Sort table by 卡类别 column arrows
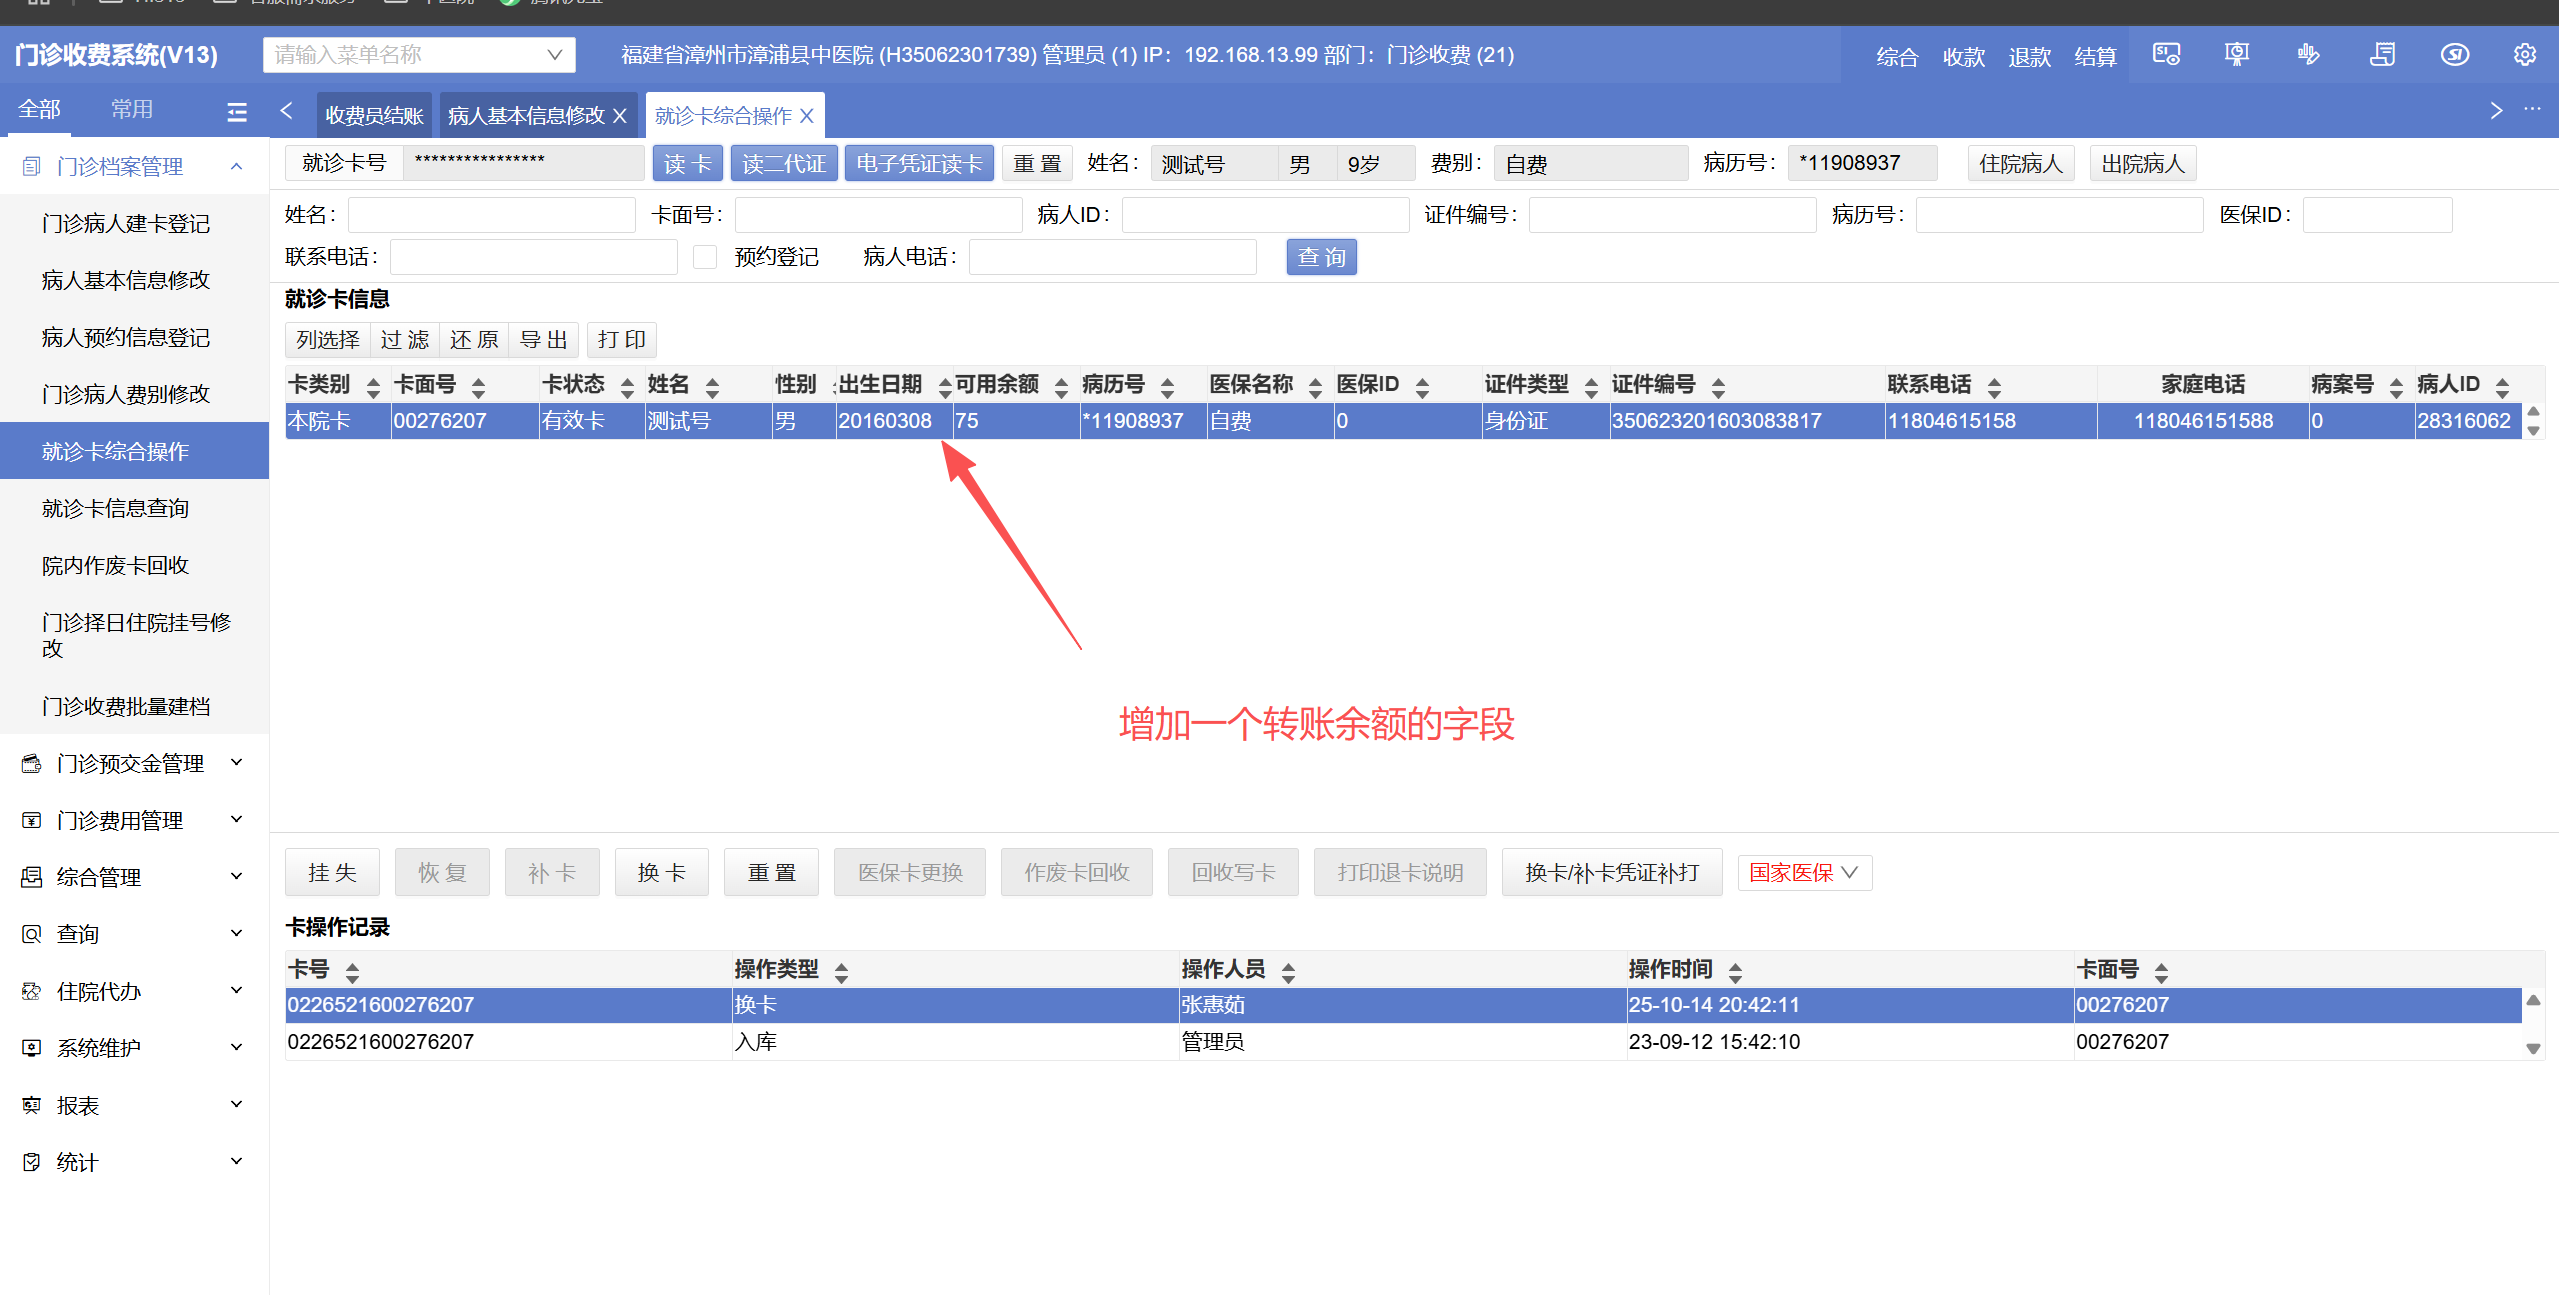The height and width of the screenshot is (1295, 2559). [x=373, y=386]
